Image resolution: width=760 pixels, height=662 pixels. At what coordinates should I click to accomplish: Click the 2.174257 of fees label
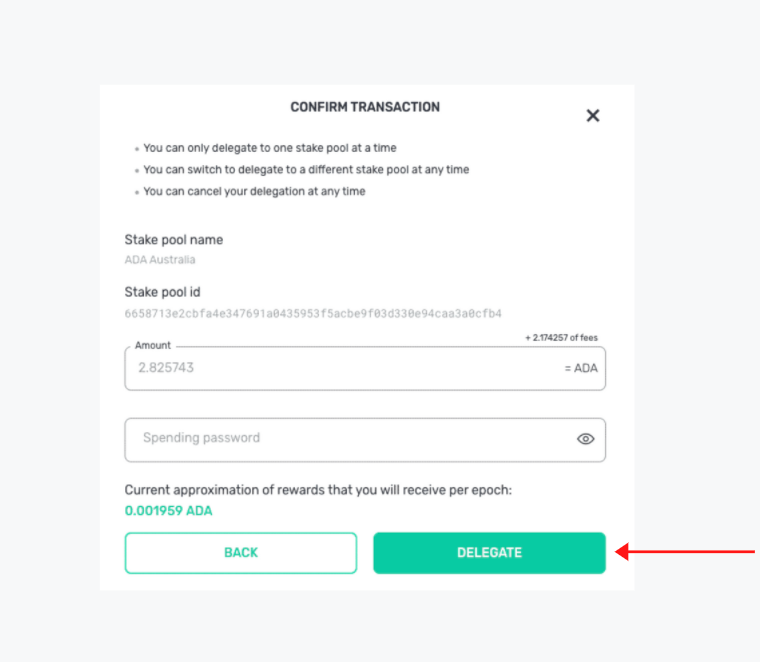click(561, 338)
